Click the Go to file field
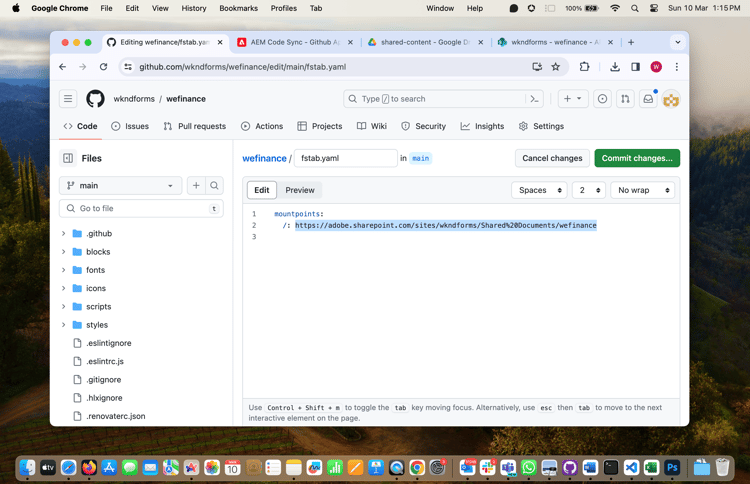Image resolution: width=750 pixels, height=484 pixels. (141, 209)
